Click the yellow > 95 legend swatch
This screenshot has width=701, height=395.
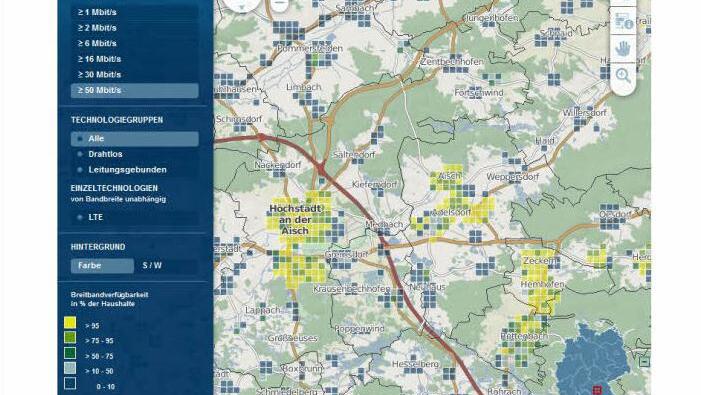[x=70, y=323]
